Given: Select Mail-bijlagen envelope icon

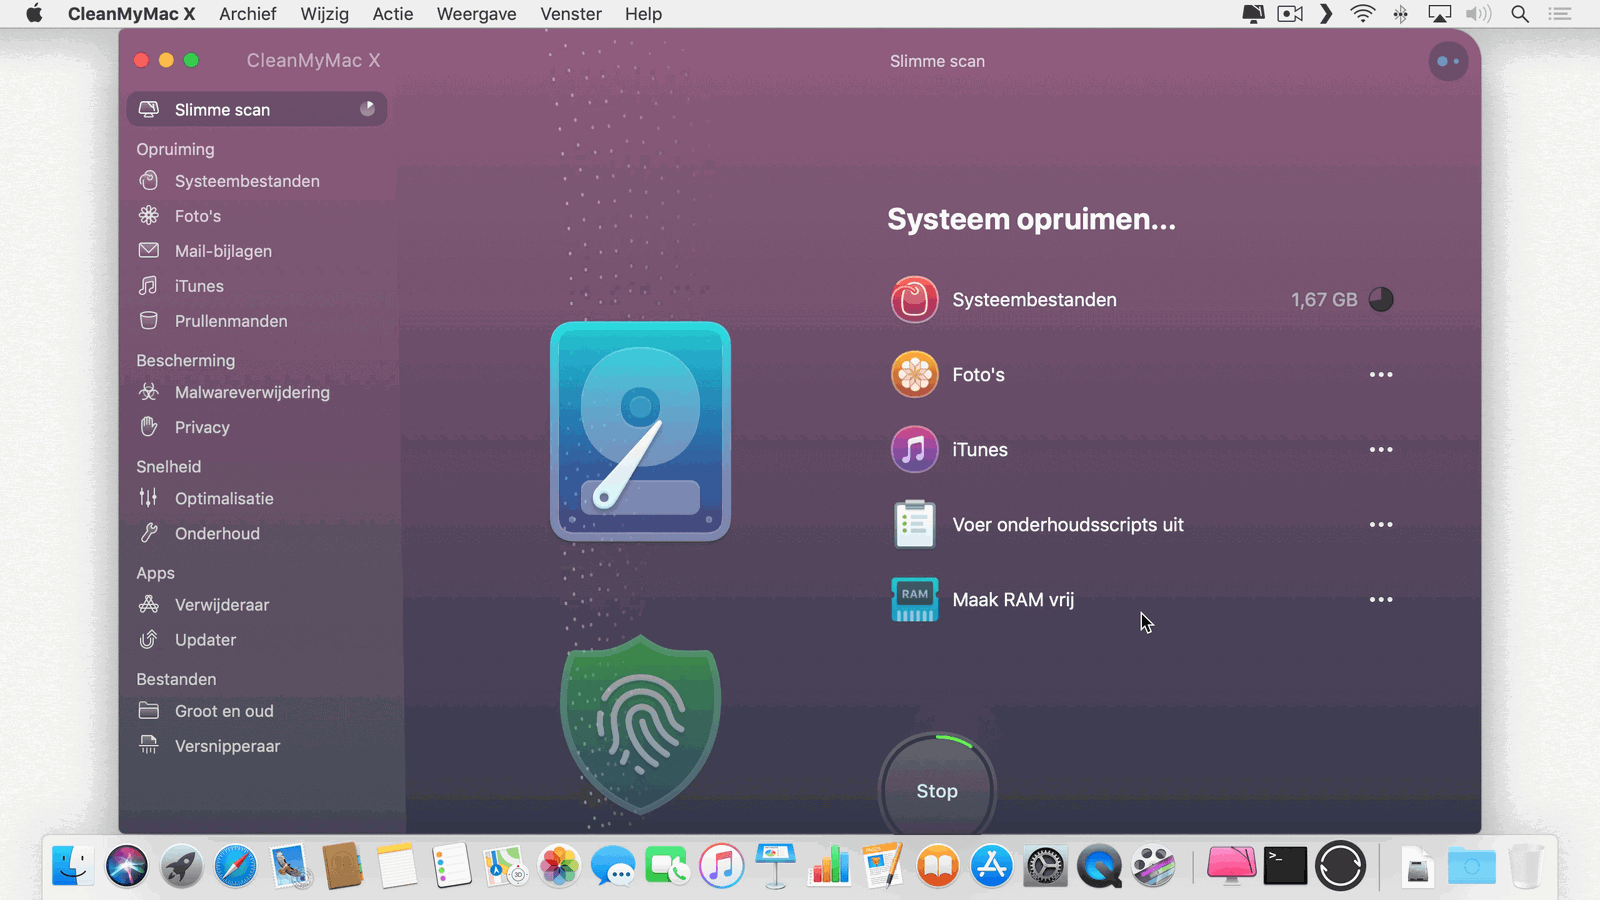Looking at the screenshot, I should [x=149, y=250].
